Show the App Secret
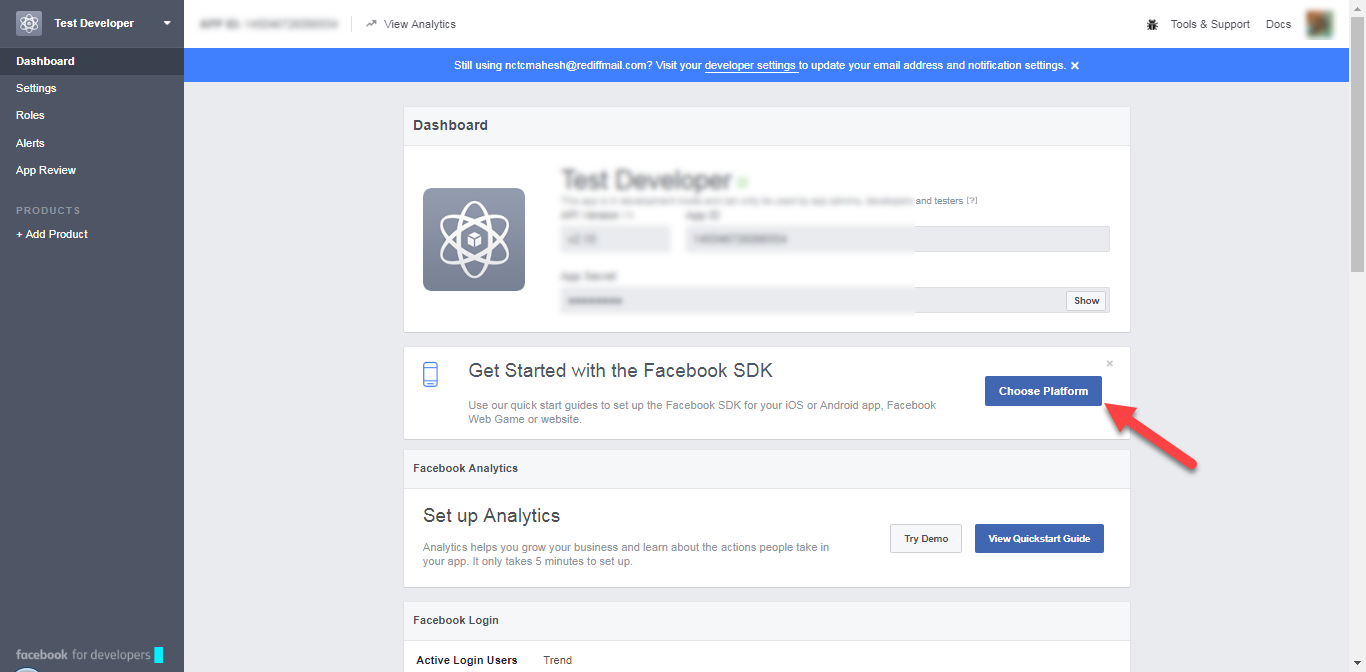 click(1087, 301)
